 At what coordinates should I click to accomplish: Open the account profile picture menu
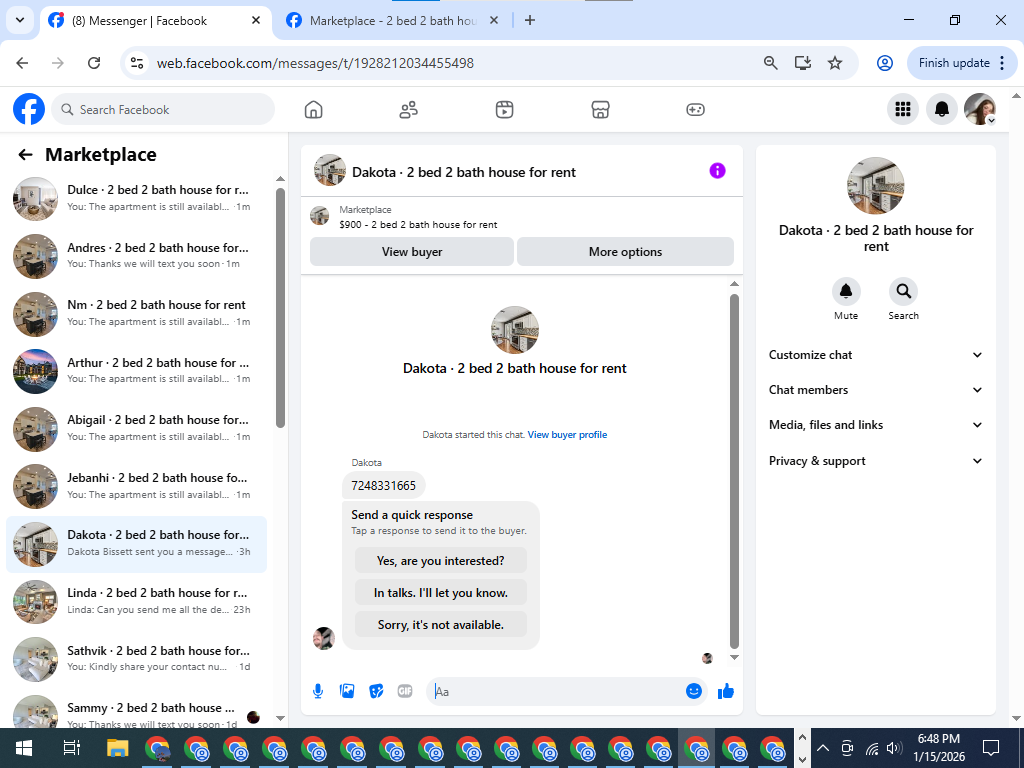pyautogui.click(x=980, y=109)
